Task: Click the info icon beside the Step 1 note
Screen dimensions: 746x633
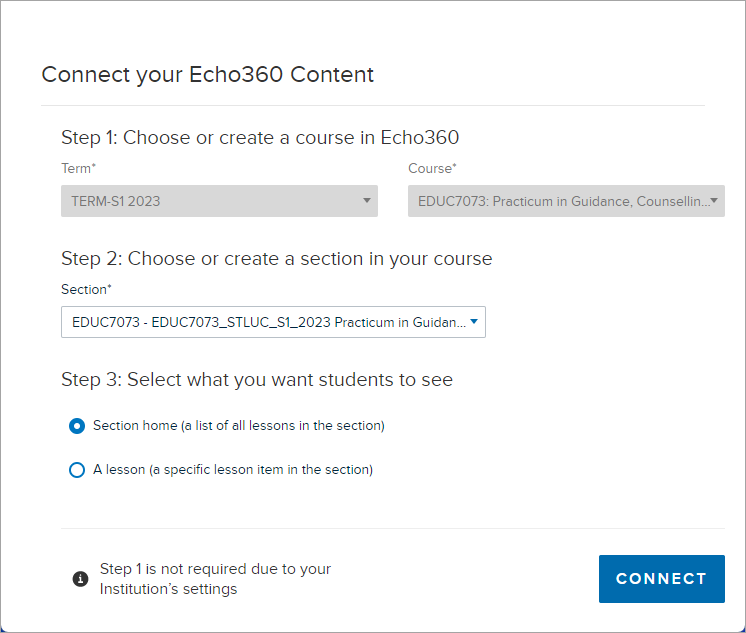Action: (80, 579)
